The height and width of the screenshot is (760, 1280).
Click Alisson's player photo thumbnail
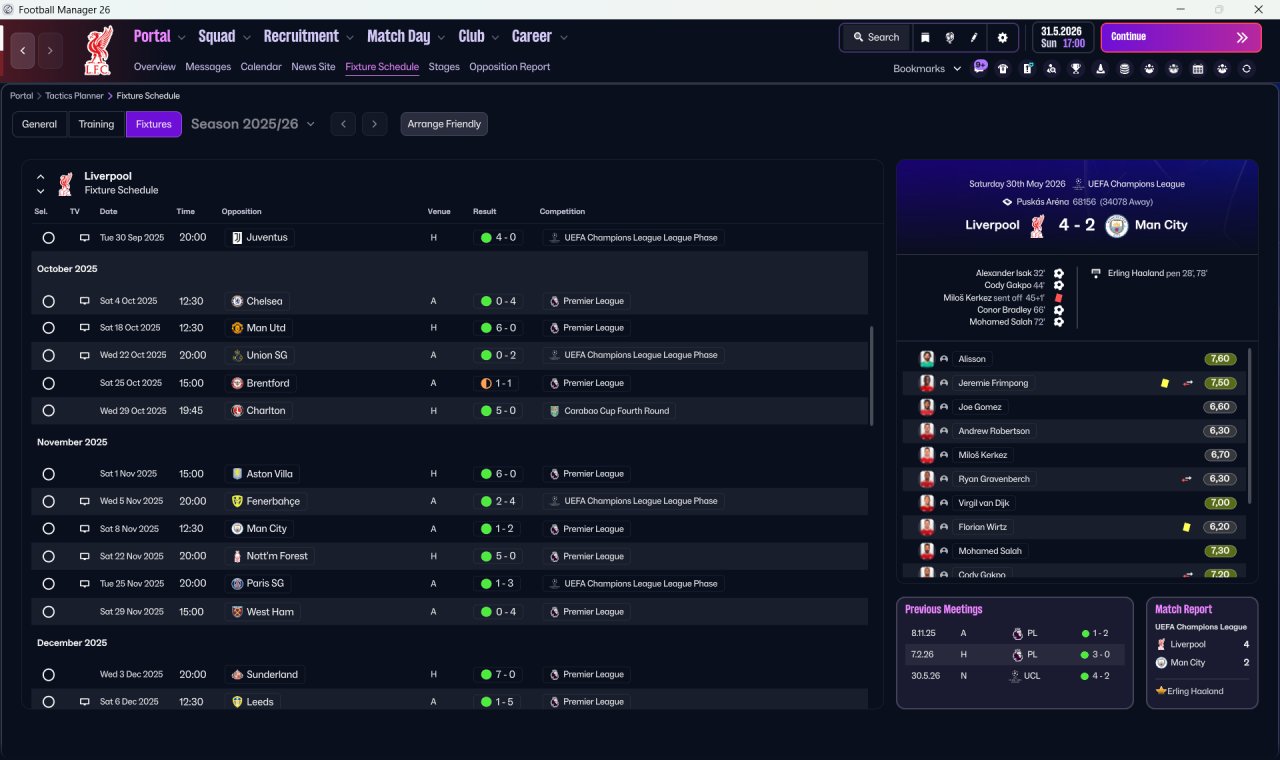(927, 359)
